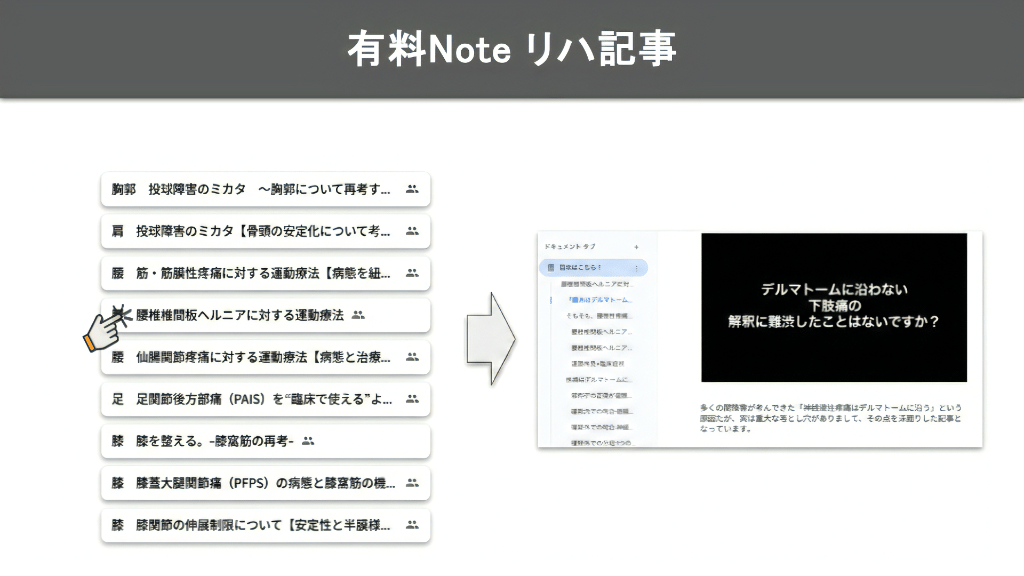1024x576 pixels.
Task: Open the 胸郭 投球障害のミカタ document chip
Action: pyautogui.click(x=266, y=189)
